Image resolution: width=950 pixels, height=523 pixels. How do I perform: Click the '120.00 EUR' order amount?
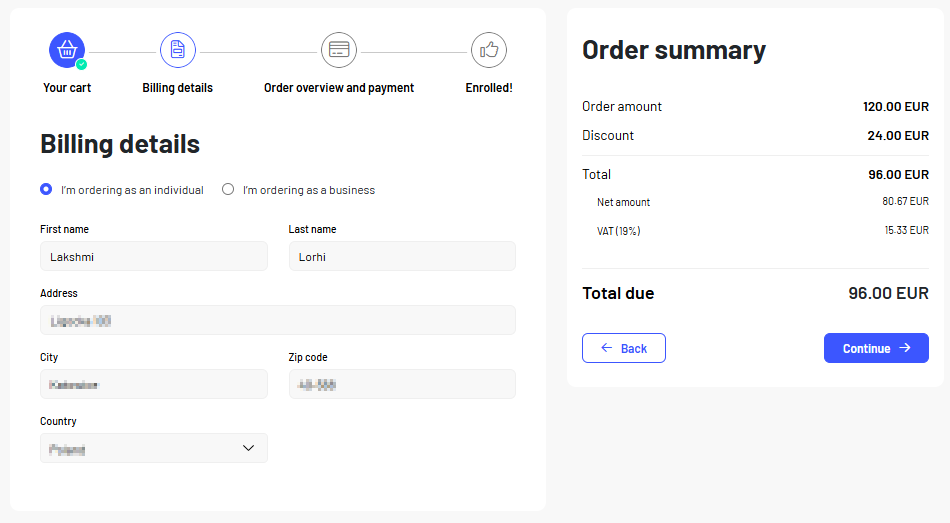point(895,107)
